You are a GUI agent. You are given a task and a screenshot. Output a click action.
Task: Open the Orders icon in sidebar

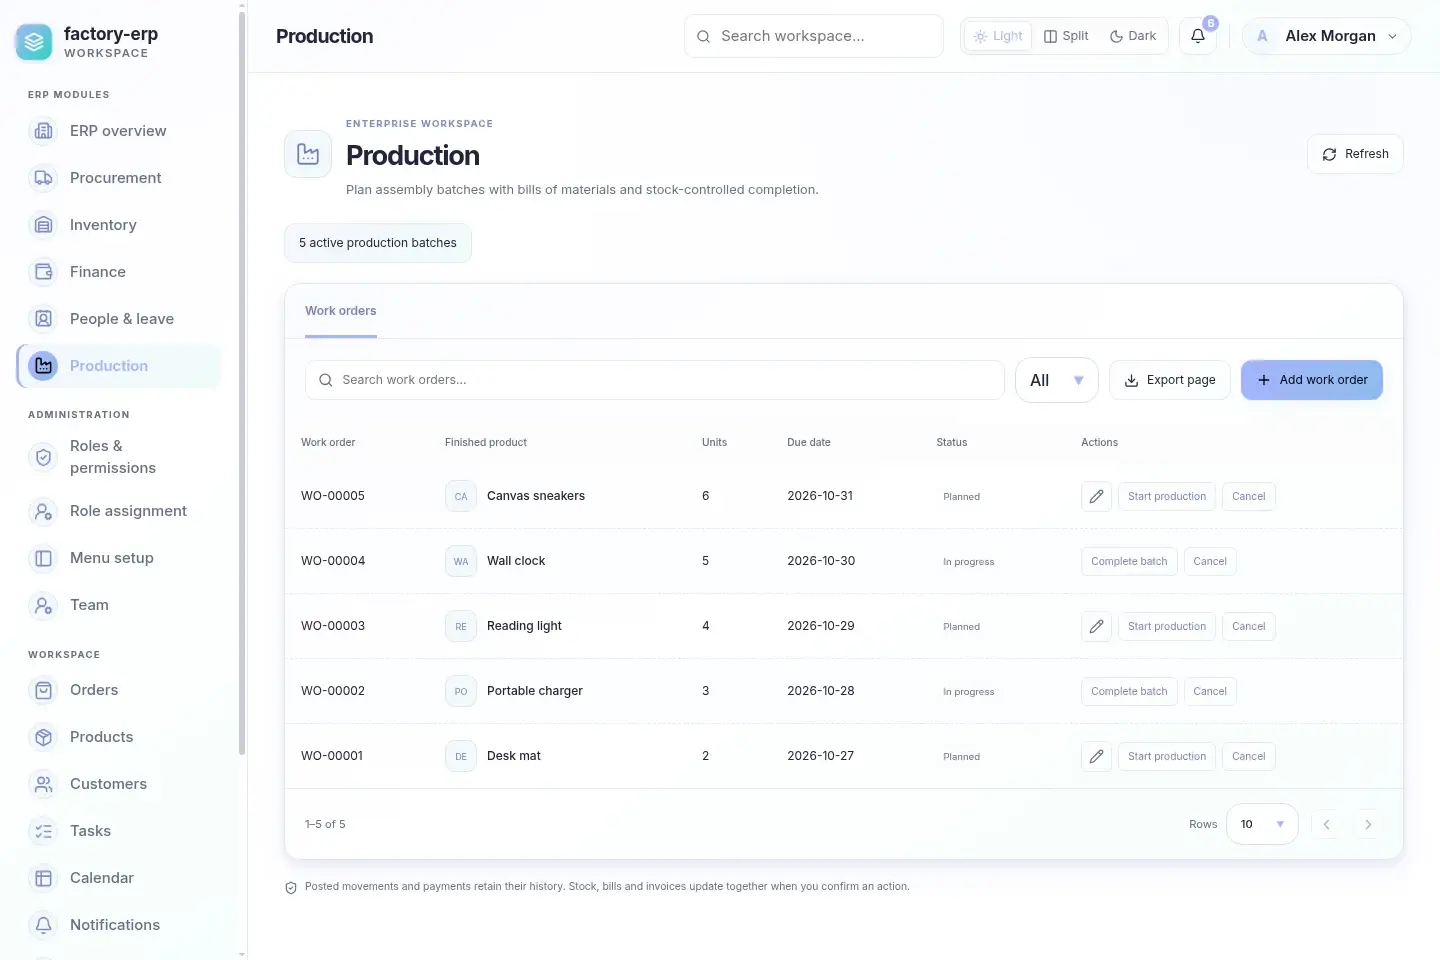44,690
